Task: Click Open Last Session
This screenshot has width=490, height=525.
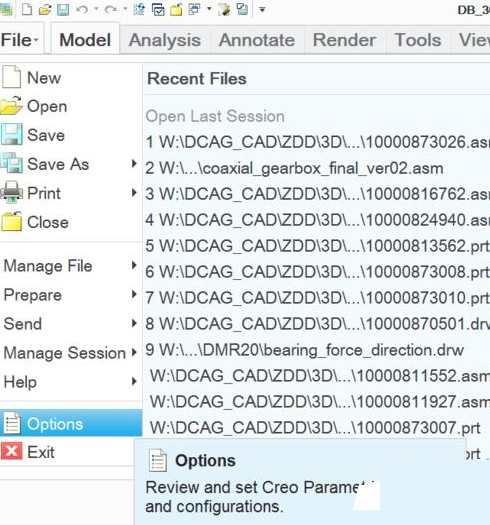Action: point(215,117)
